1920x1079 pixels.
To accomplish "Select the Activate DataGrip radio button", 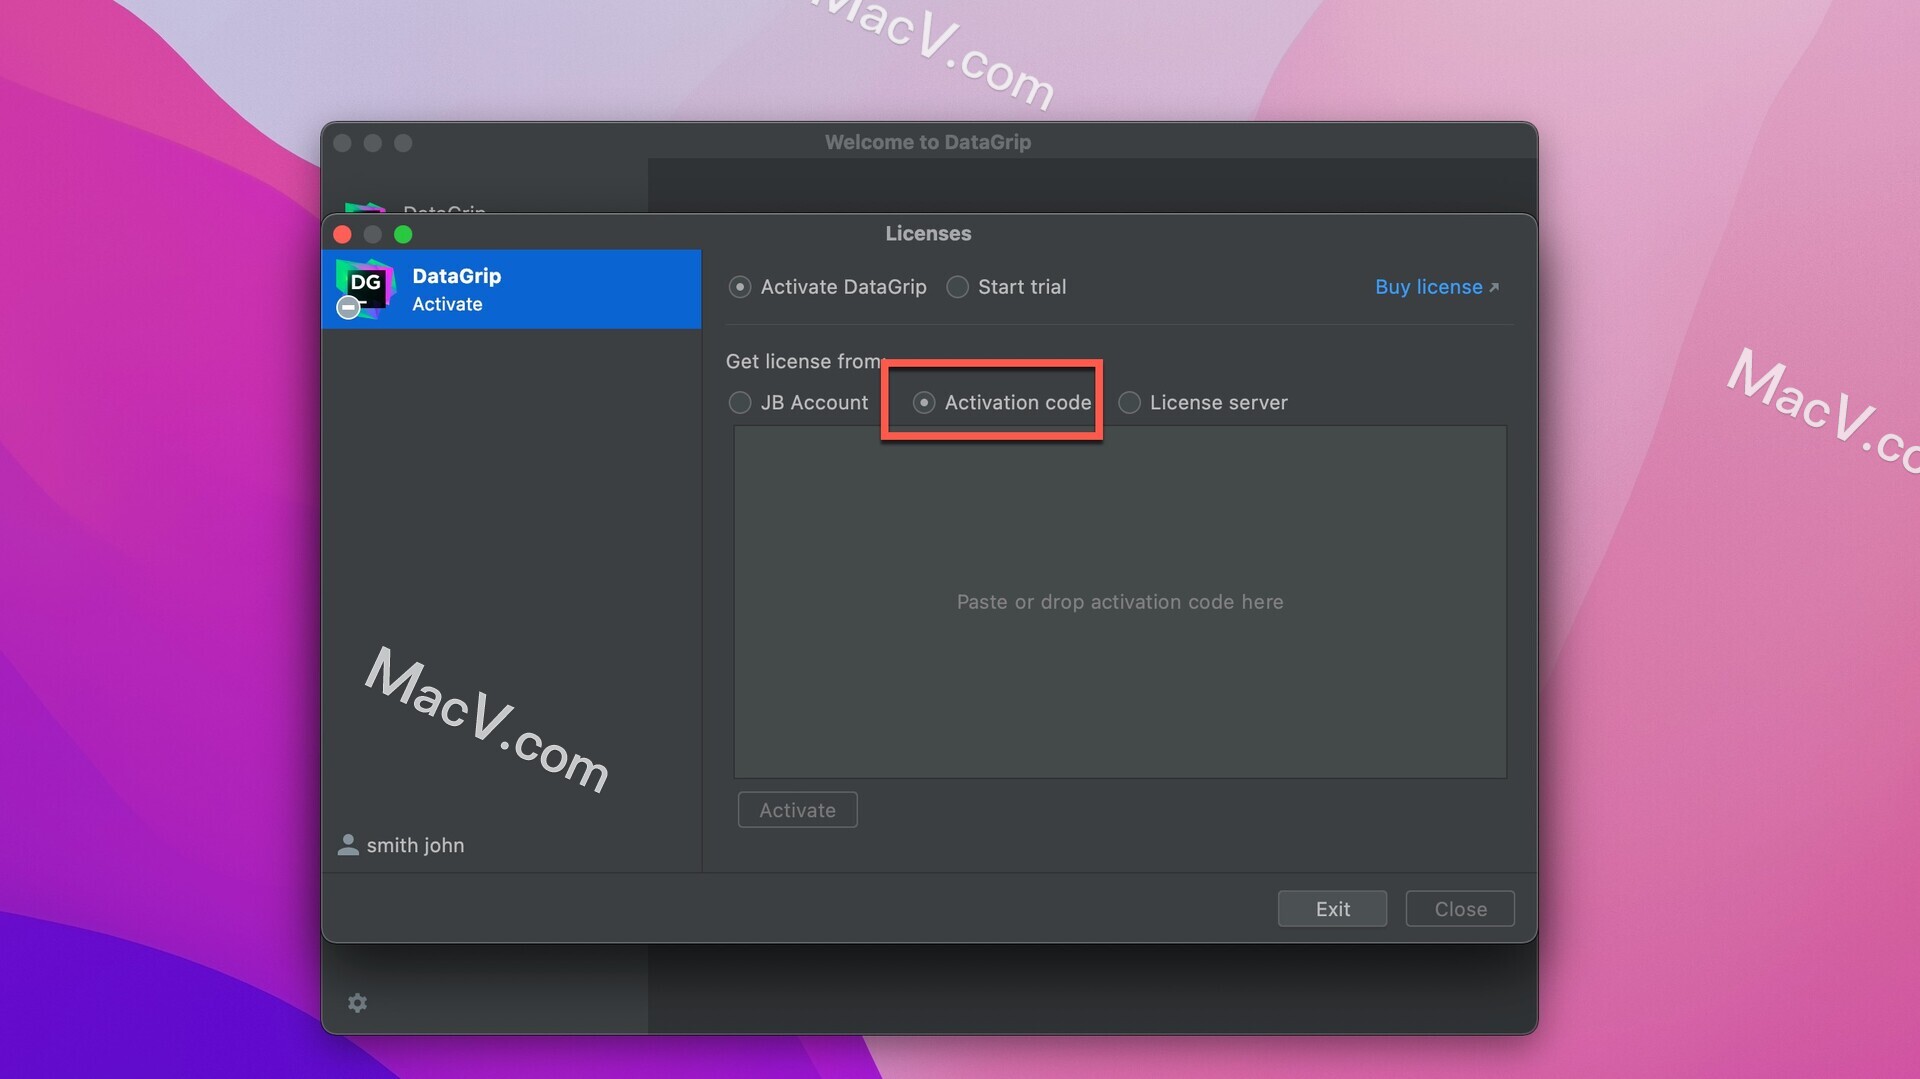I will tap(740, 287).
